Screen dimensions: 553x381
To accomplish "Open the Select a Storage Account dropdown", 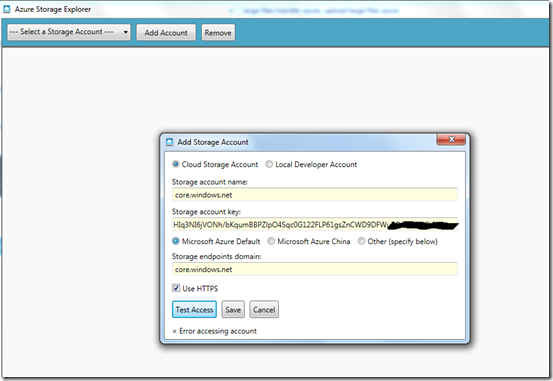I will (69, 32).
